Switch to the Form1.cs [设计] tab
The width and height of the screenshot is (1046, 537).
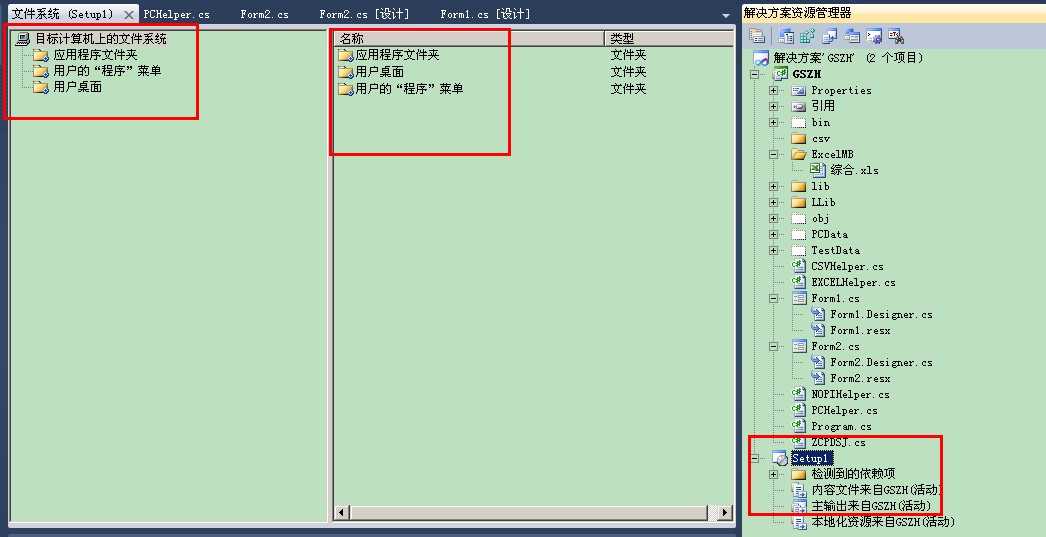[x=485, y=14]
